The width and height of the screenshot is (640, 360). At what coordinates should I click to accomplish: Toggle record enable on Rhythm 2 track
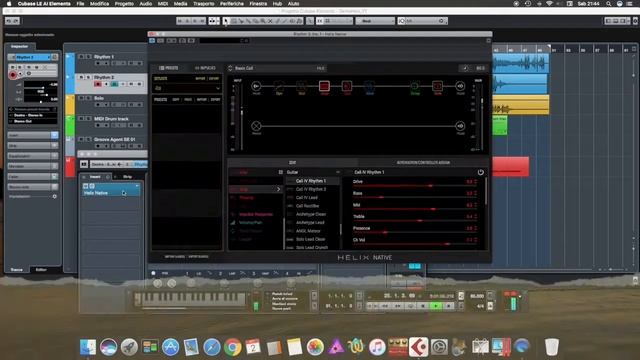(98, 84)
